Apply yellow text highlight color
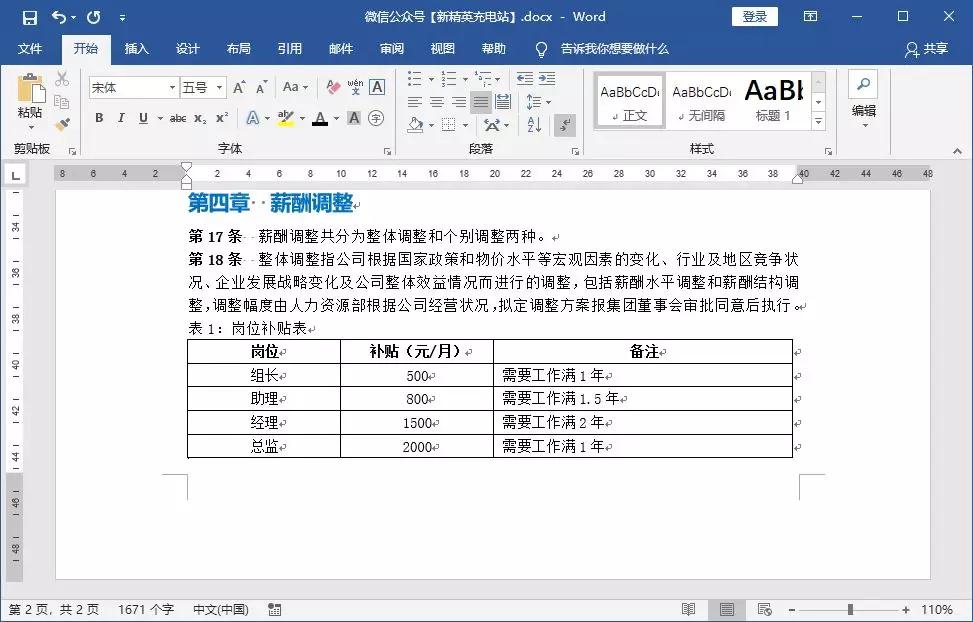The height and width of the screenshot is (622, 973). [284, 118]
